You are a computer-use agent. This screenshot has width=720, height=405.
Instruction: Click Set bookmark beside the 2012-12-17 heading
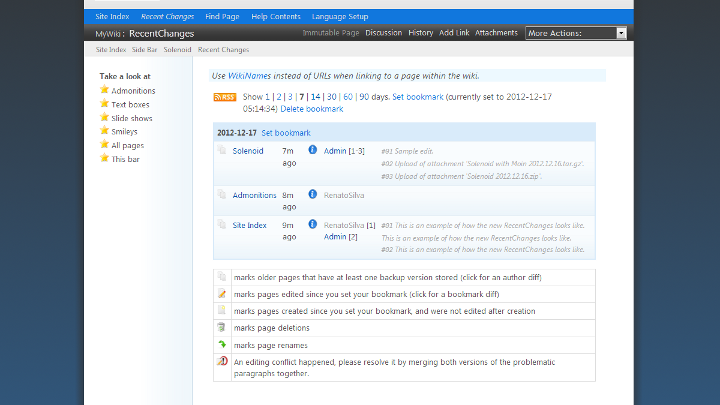tap(286, 132)
